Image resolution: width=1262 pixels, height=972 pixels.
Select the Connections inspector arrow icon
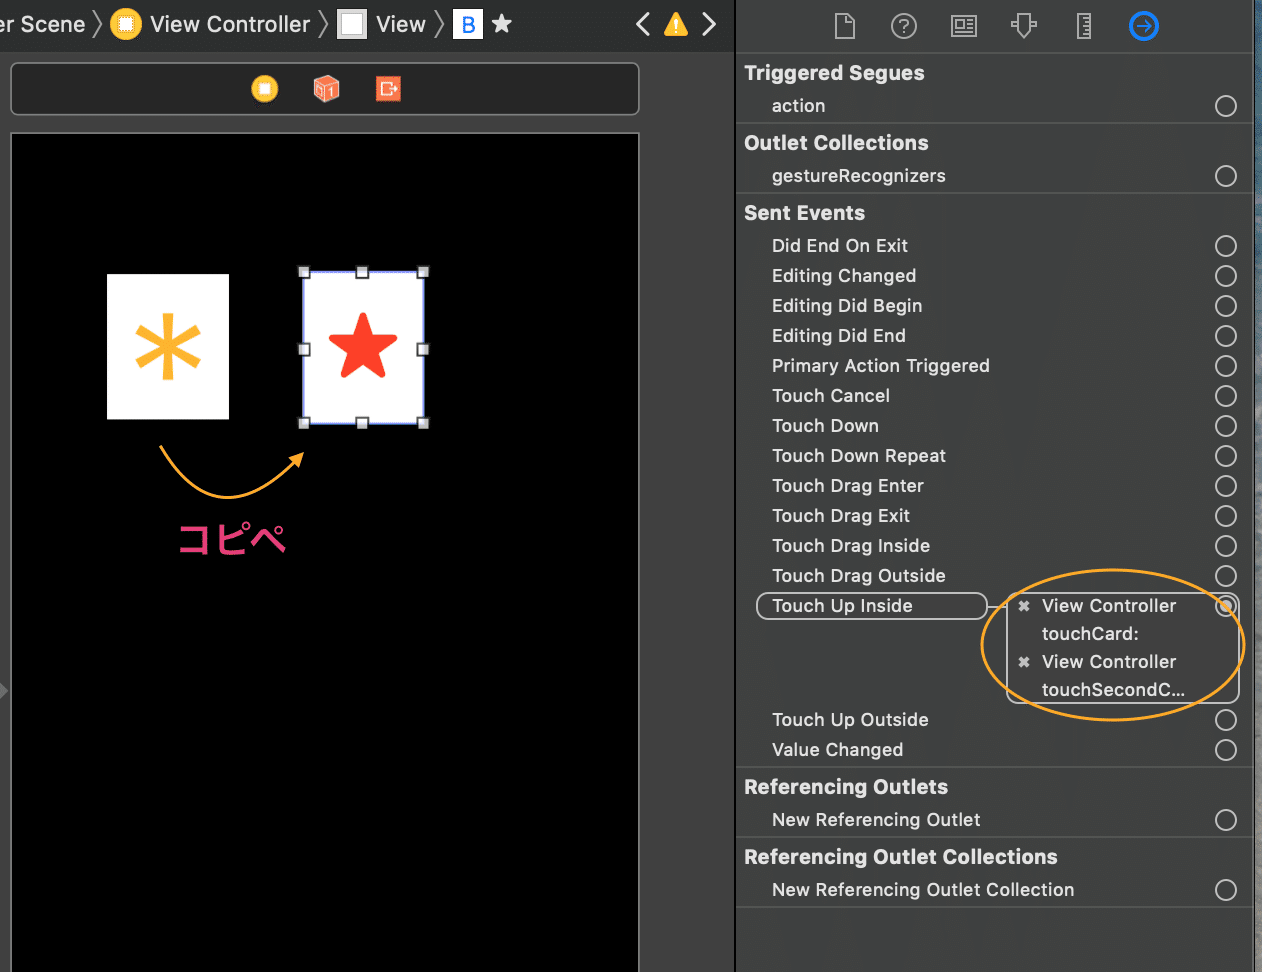(1144, 25)
